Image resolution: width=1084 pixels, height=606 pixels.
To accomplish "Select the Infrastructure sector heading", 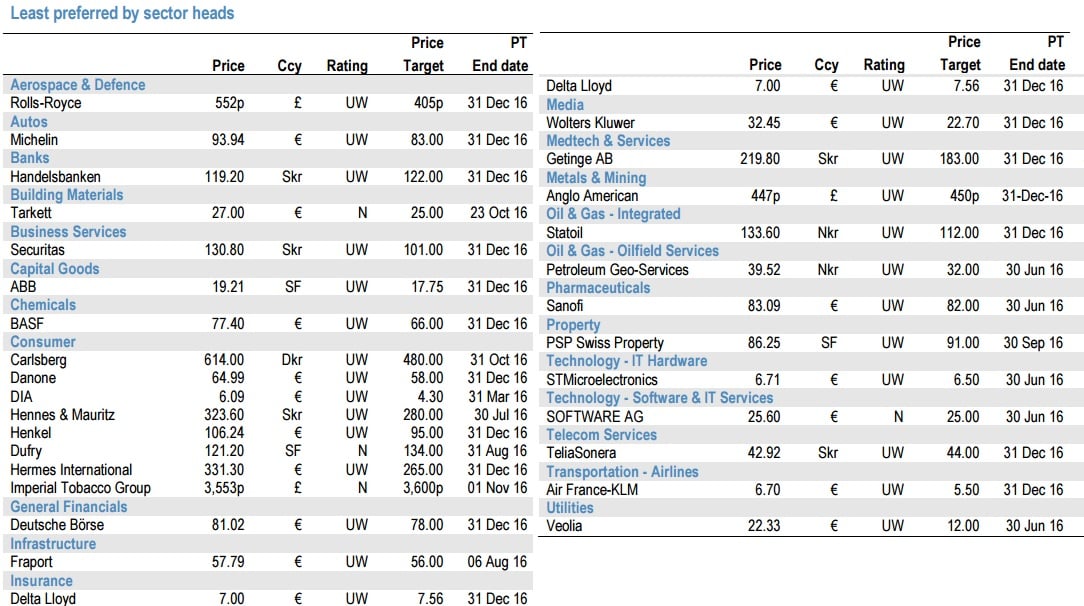I will (x=53, y=544).
